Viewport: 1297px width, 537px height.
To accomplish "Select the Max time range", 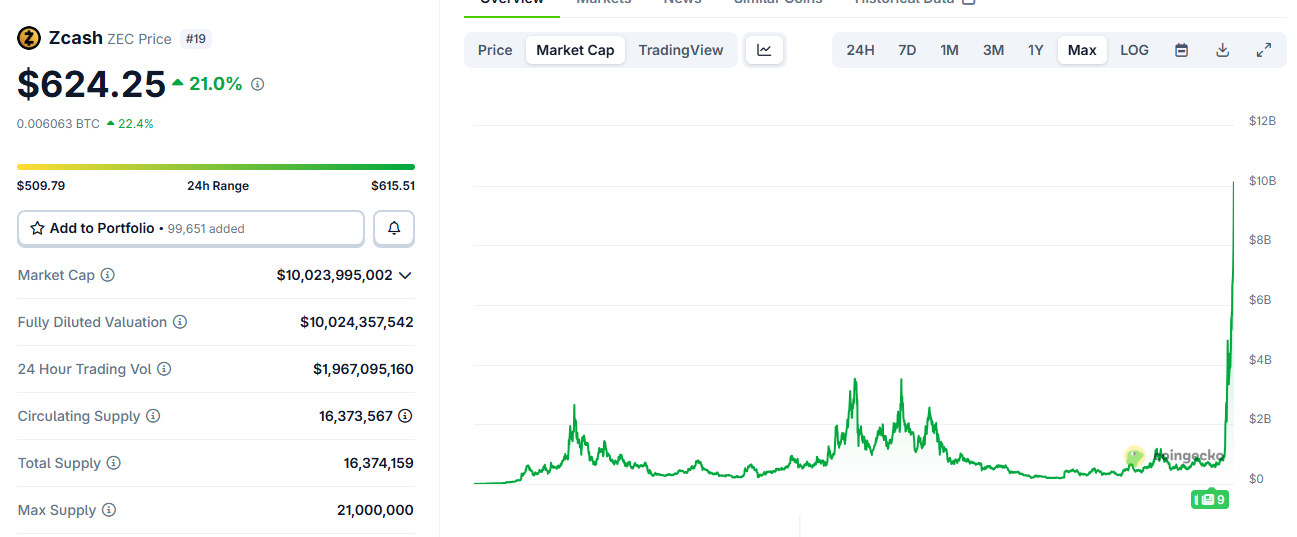I will click(x=1082, y=50).
